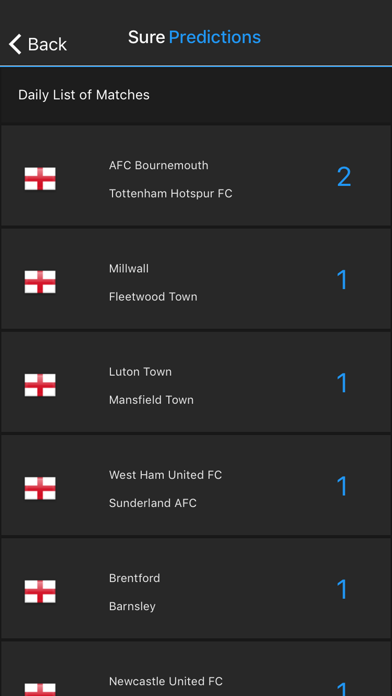Viewport: 392px width, 696px height.
Task: Open the Tottenham Hotspur FC team name
Action: [x=170, y=194]
